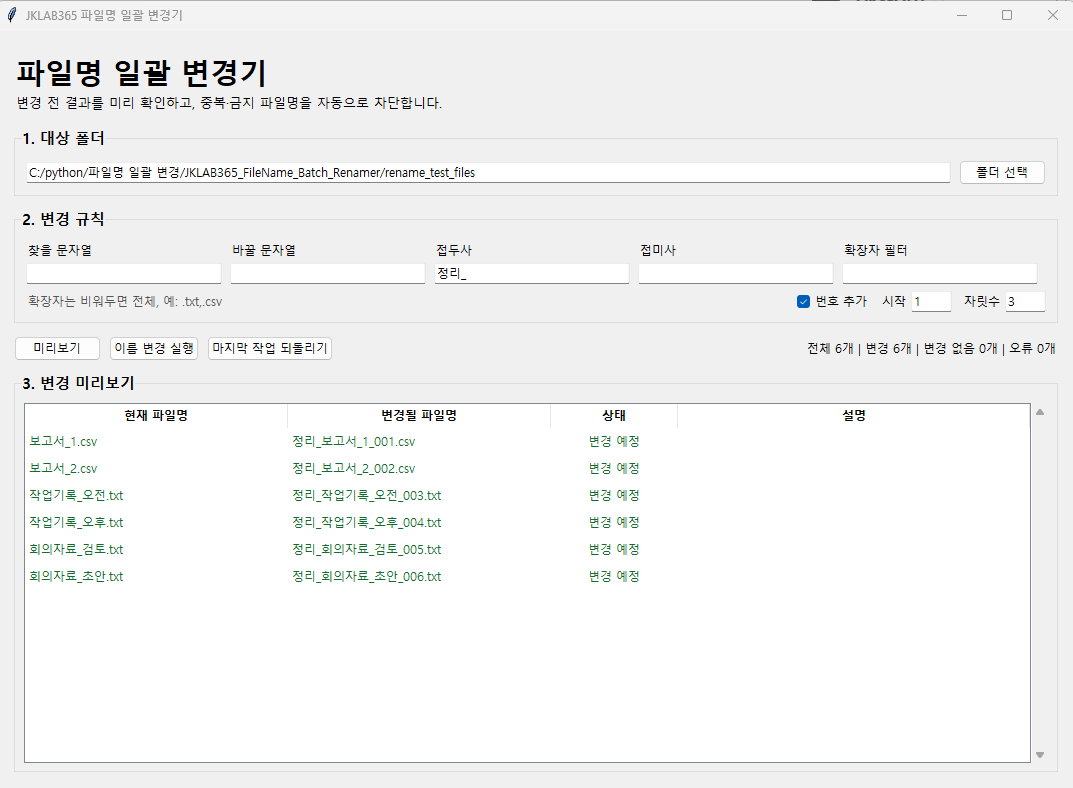Close the JKLAB365 window

click(1052, 15)
